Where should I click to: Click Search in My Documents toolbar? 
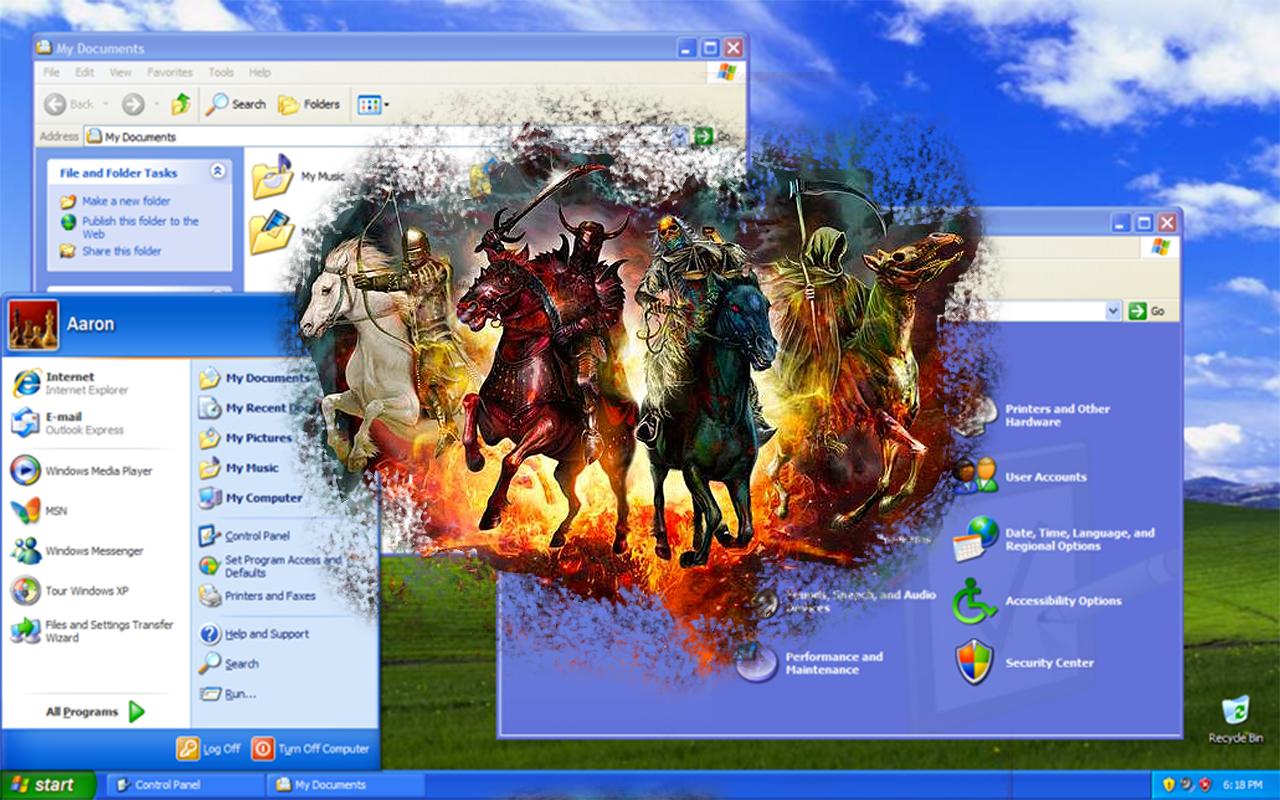(237, 104)
